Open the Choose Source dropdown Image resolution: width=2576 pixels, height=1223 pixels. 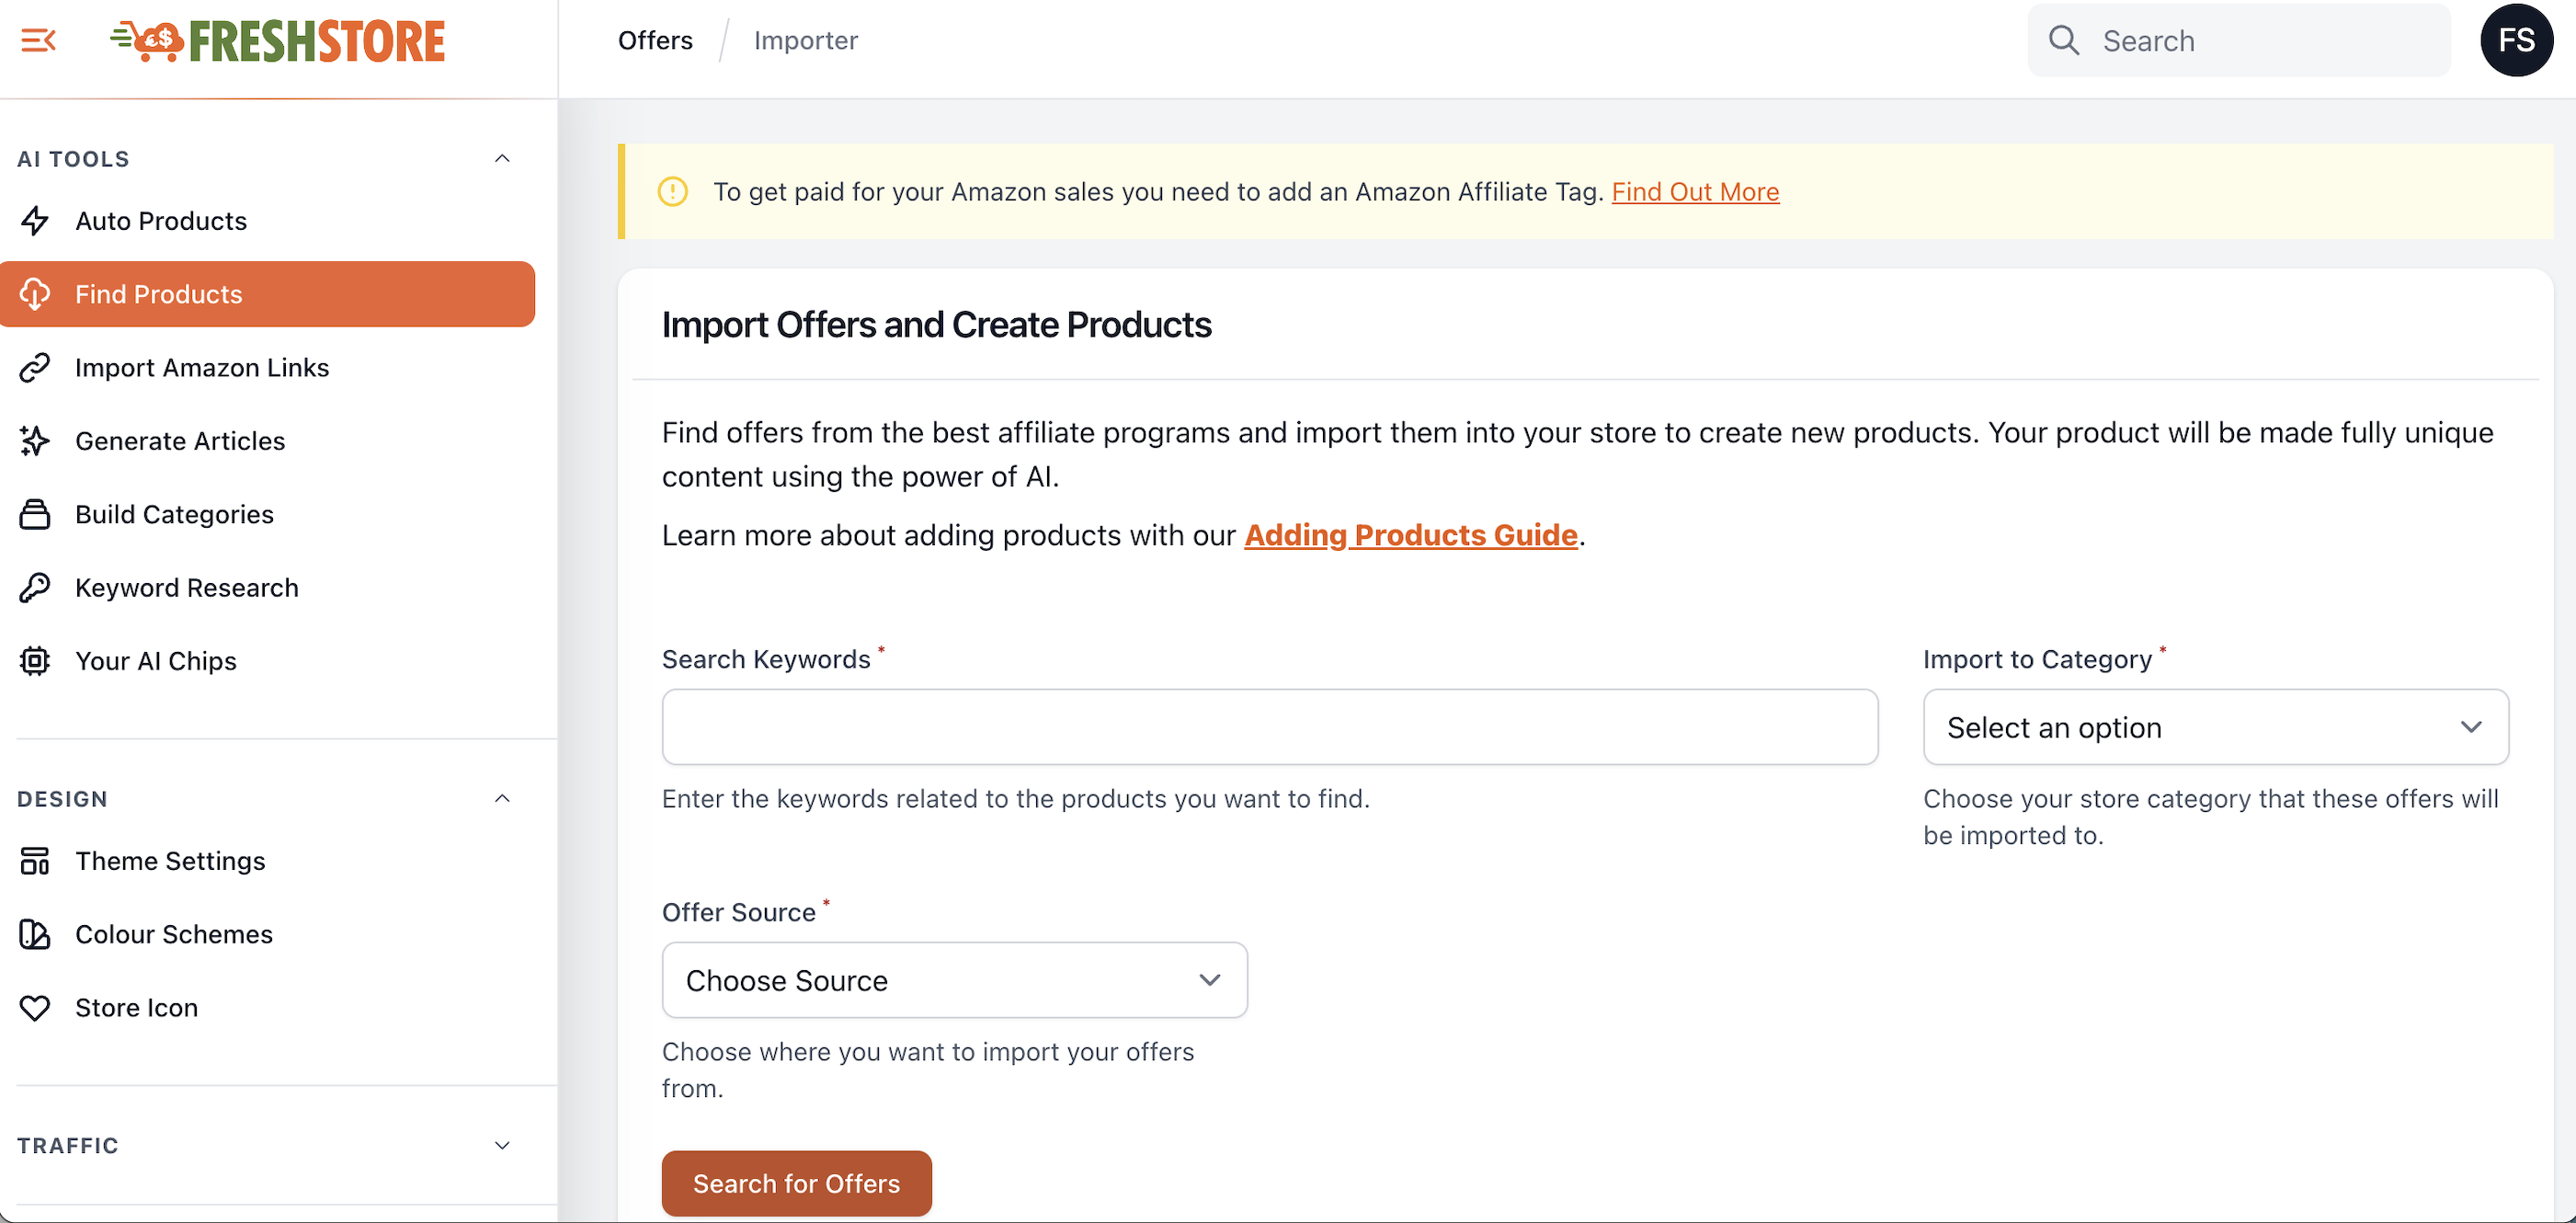[x=954, y=980]
